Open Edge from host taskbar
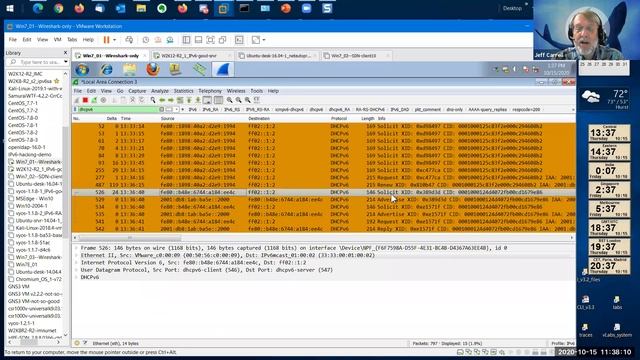Screen dimensions: 640x360 tap(38, 8)
